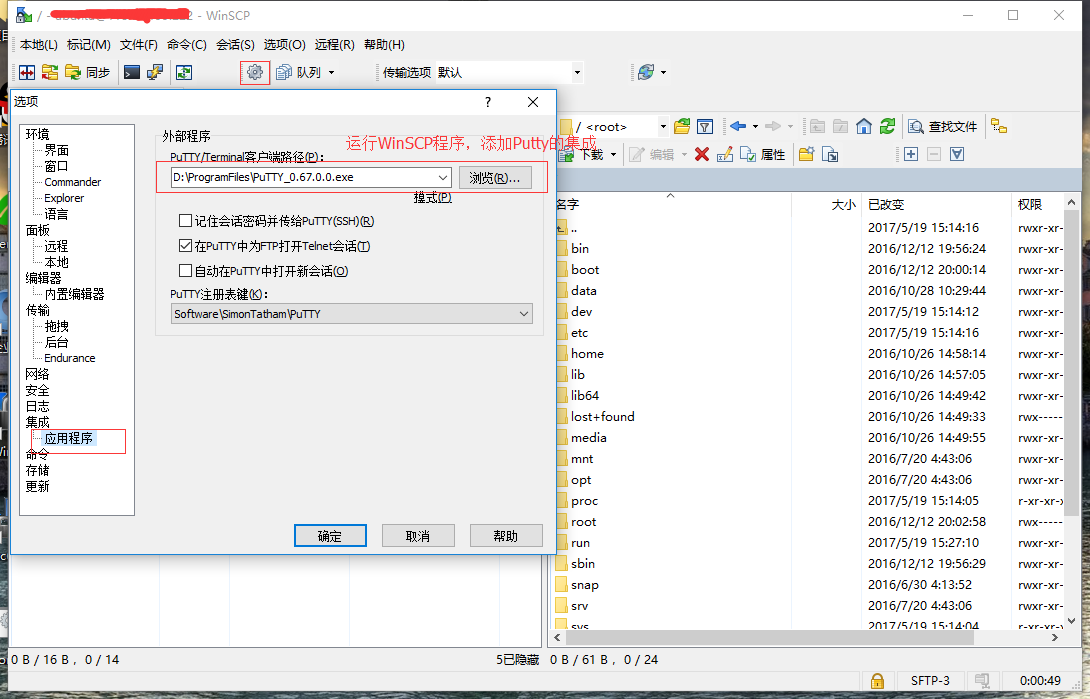Open the terminal console icon

[x=132, y=72]
